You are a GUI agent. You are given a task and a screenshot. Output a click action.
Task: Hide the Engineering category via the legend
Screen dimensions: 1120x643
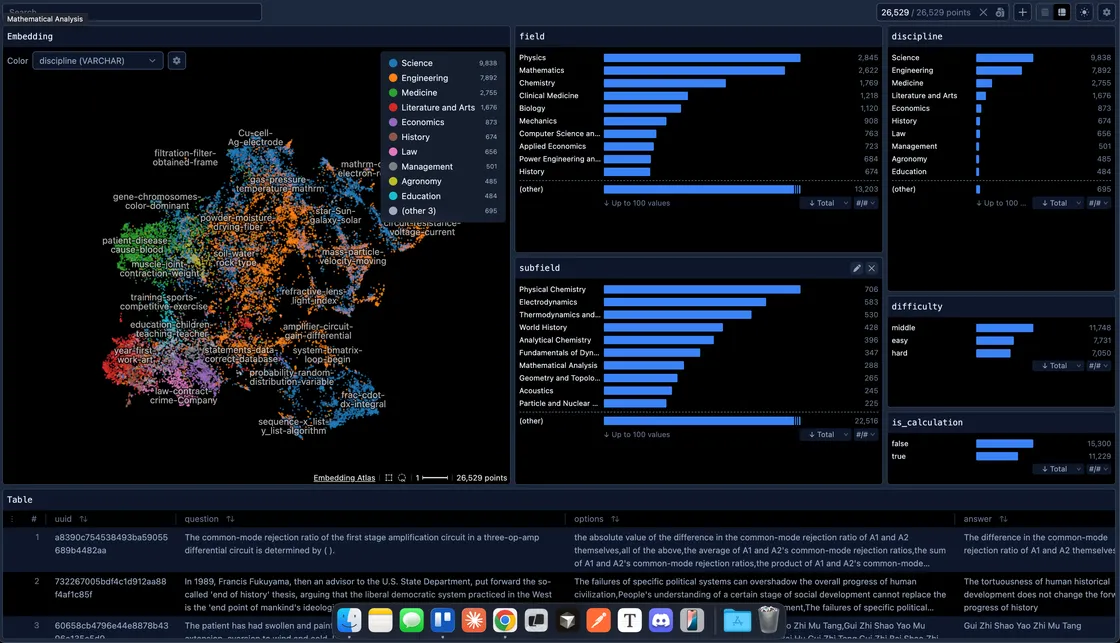[421, 77]
